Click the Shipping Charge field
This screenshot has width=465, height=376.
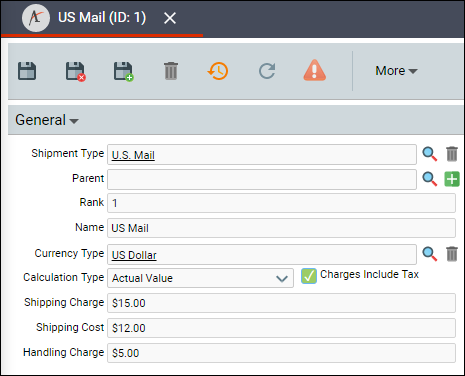click(281, 303)
